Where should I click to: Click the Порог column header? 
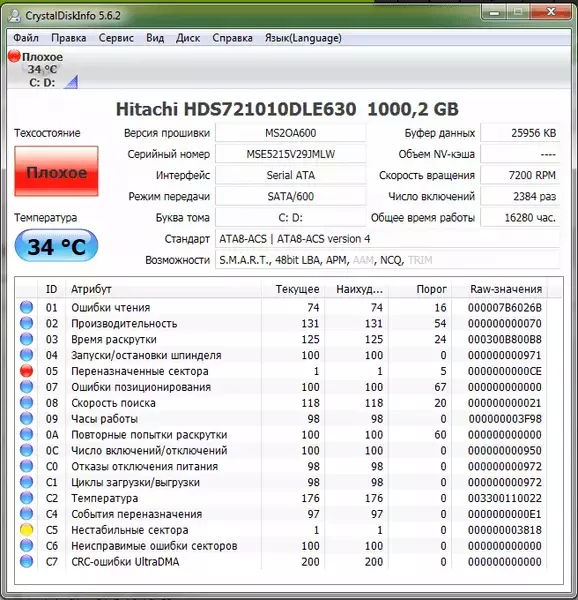pos(420,289)
